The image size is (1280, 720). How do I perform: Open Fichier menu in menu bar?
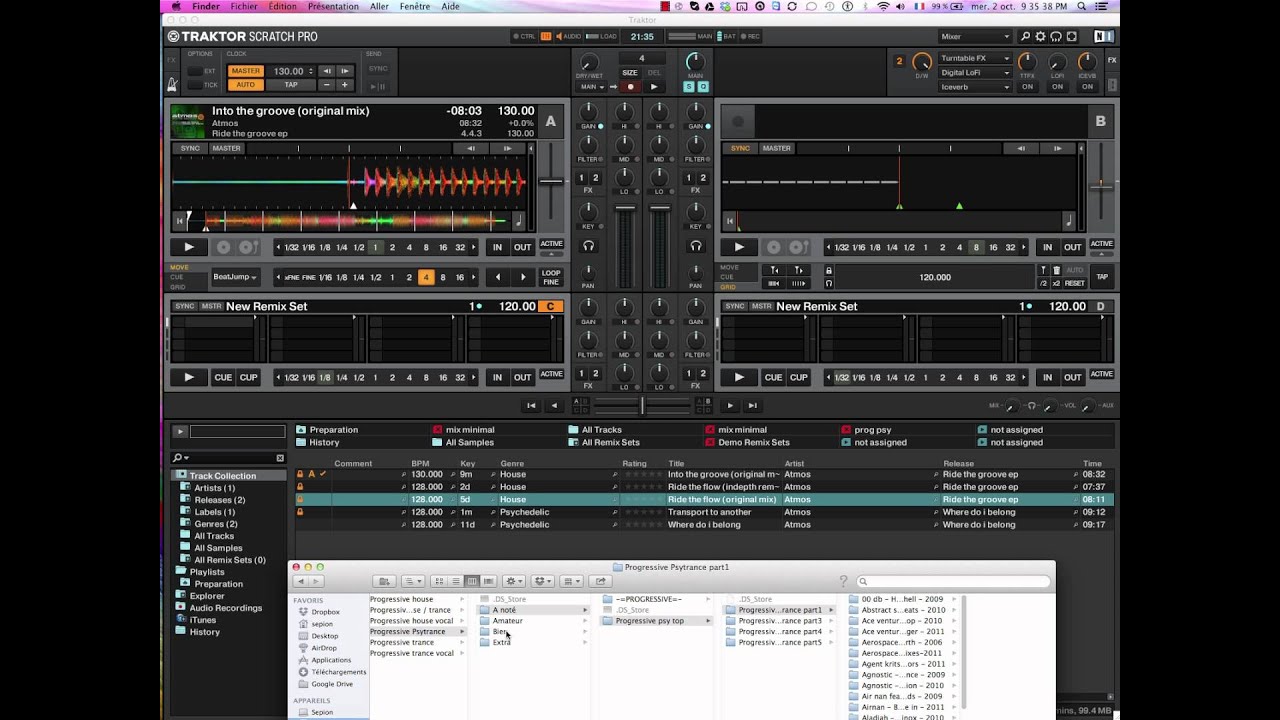pos(244,6)
